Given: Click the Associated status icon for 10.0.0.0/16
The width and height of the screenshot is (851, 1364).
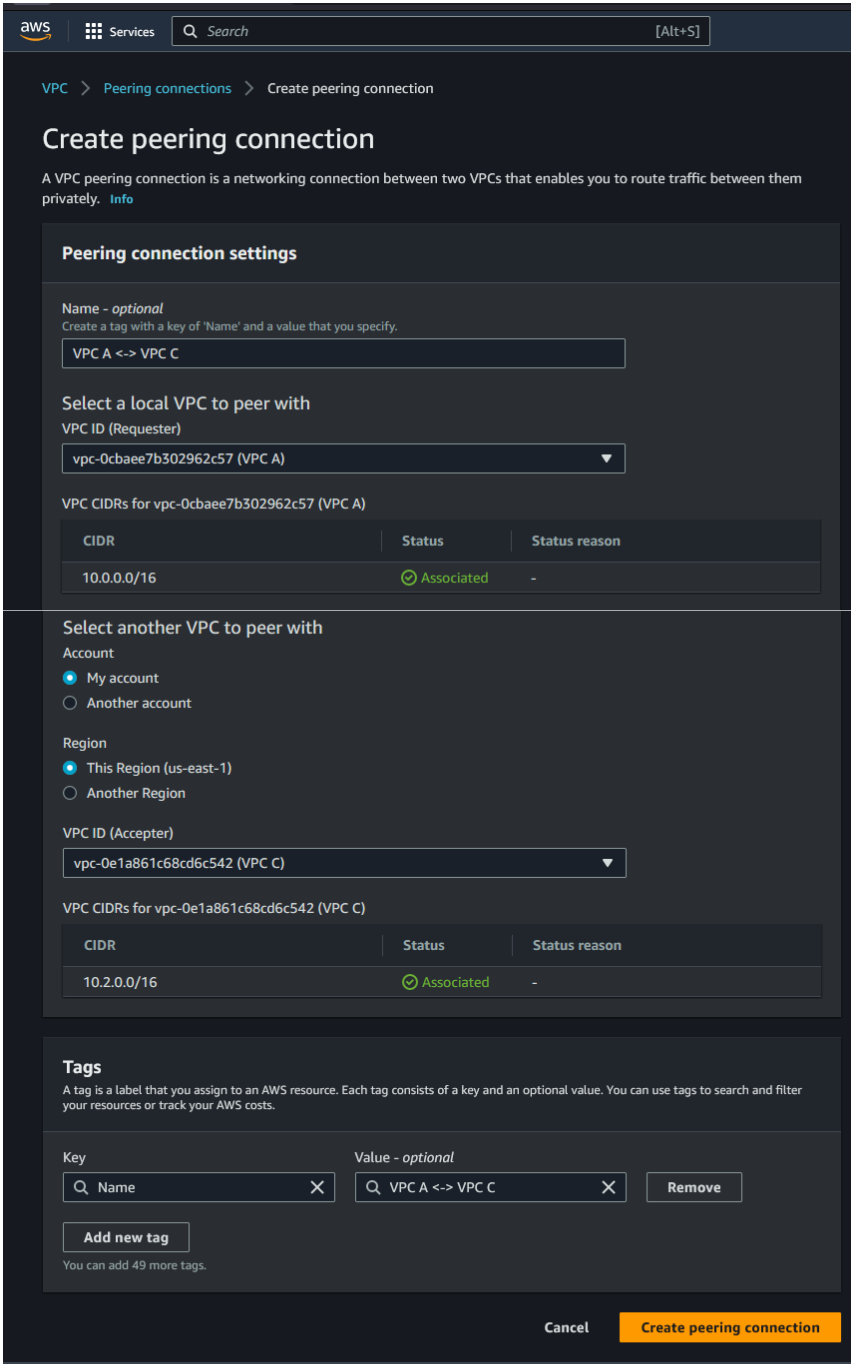Looking at the screenshot, I should [409, 578].
